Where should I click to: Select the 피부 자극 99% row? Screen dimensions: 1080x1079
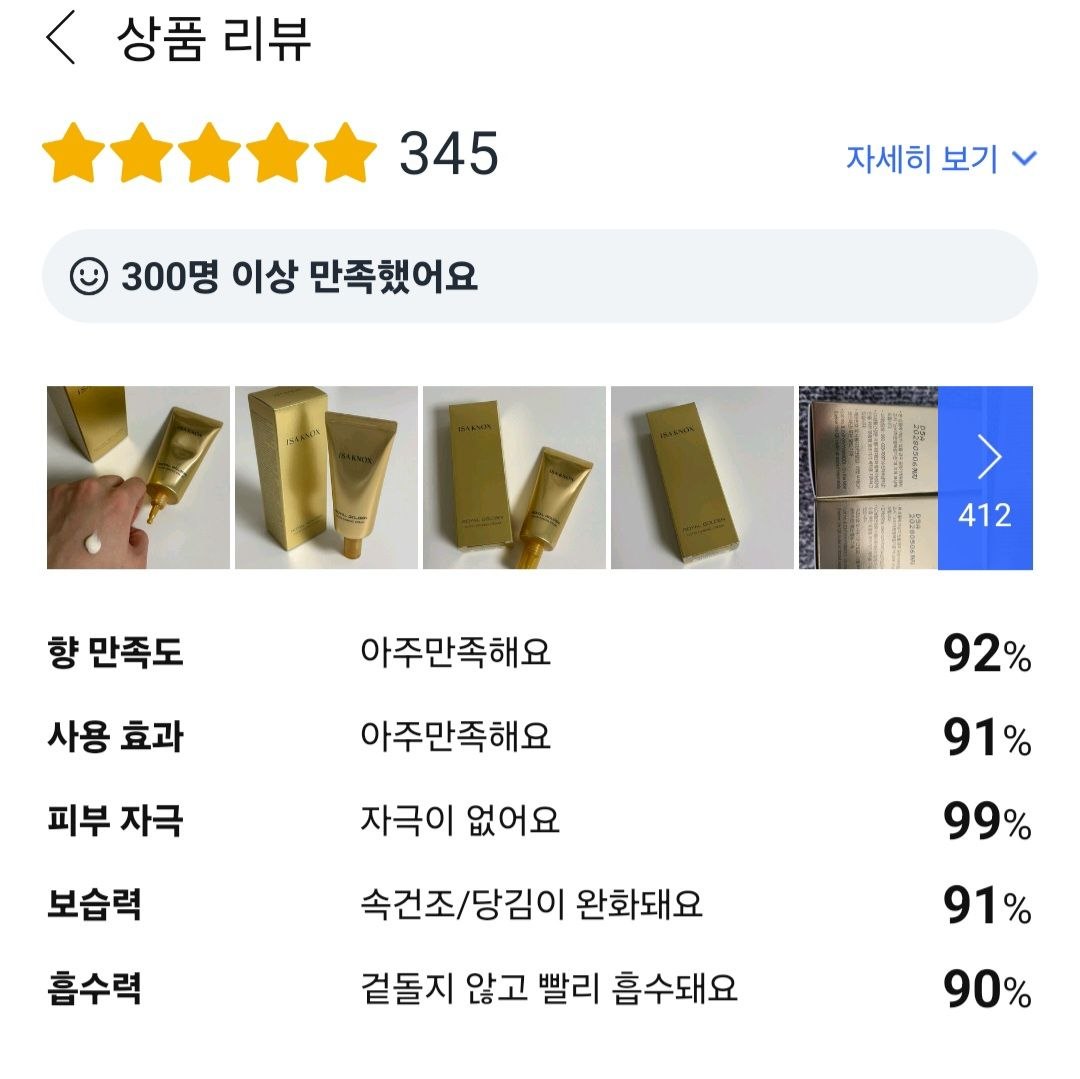tap(539, 820)
